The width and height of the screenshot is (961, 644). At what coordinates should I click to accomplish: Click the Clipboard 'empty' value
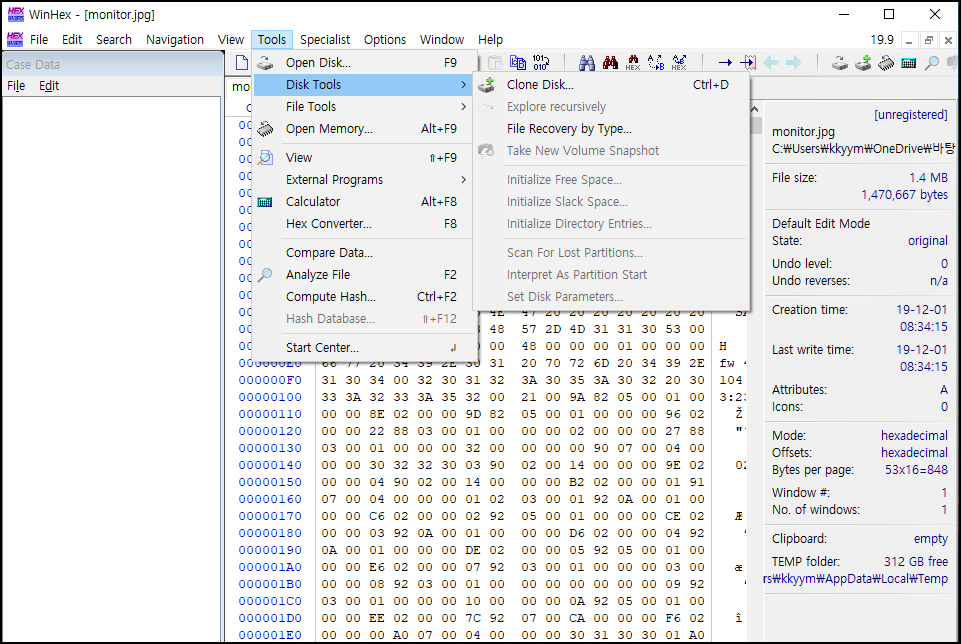click(x=930, y=539)
